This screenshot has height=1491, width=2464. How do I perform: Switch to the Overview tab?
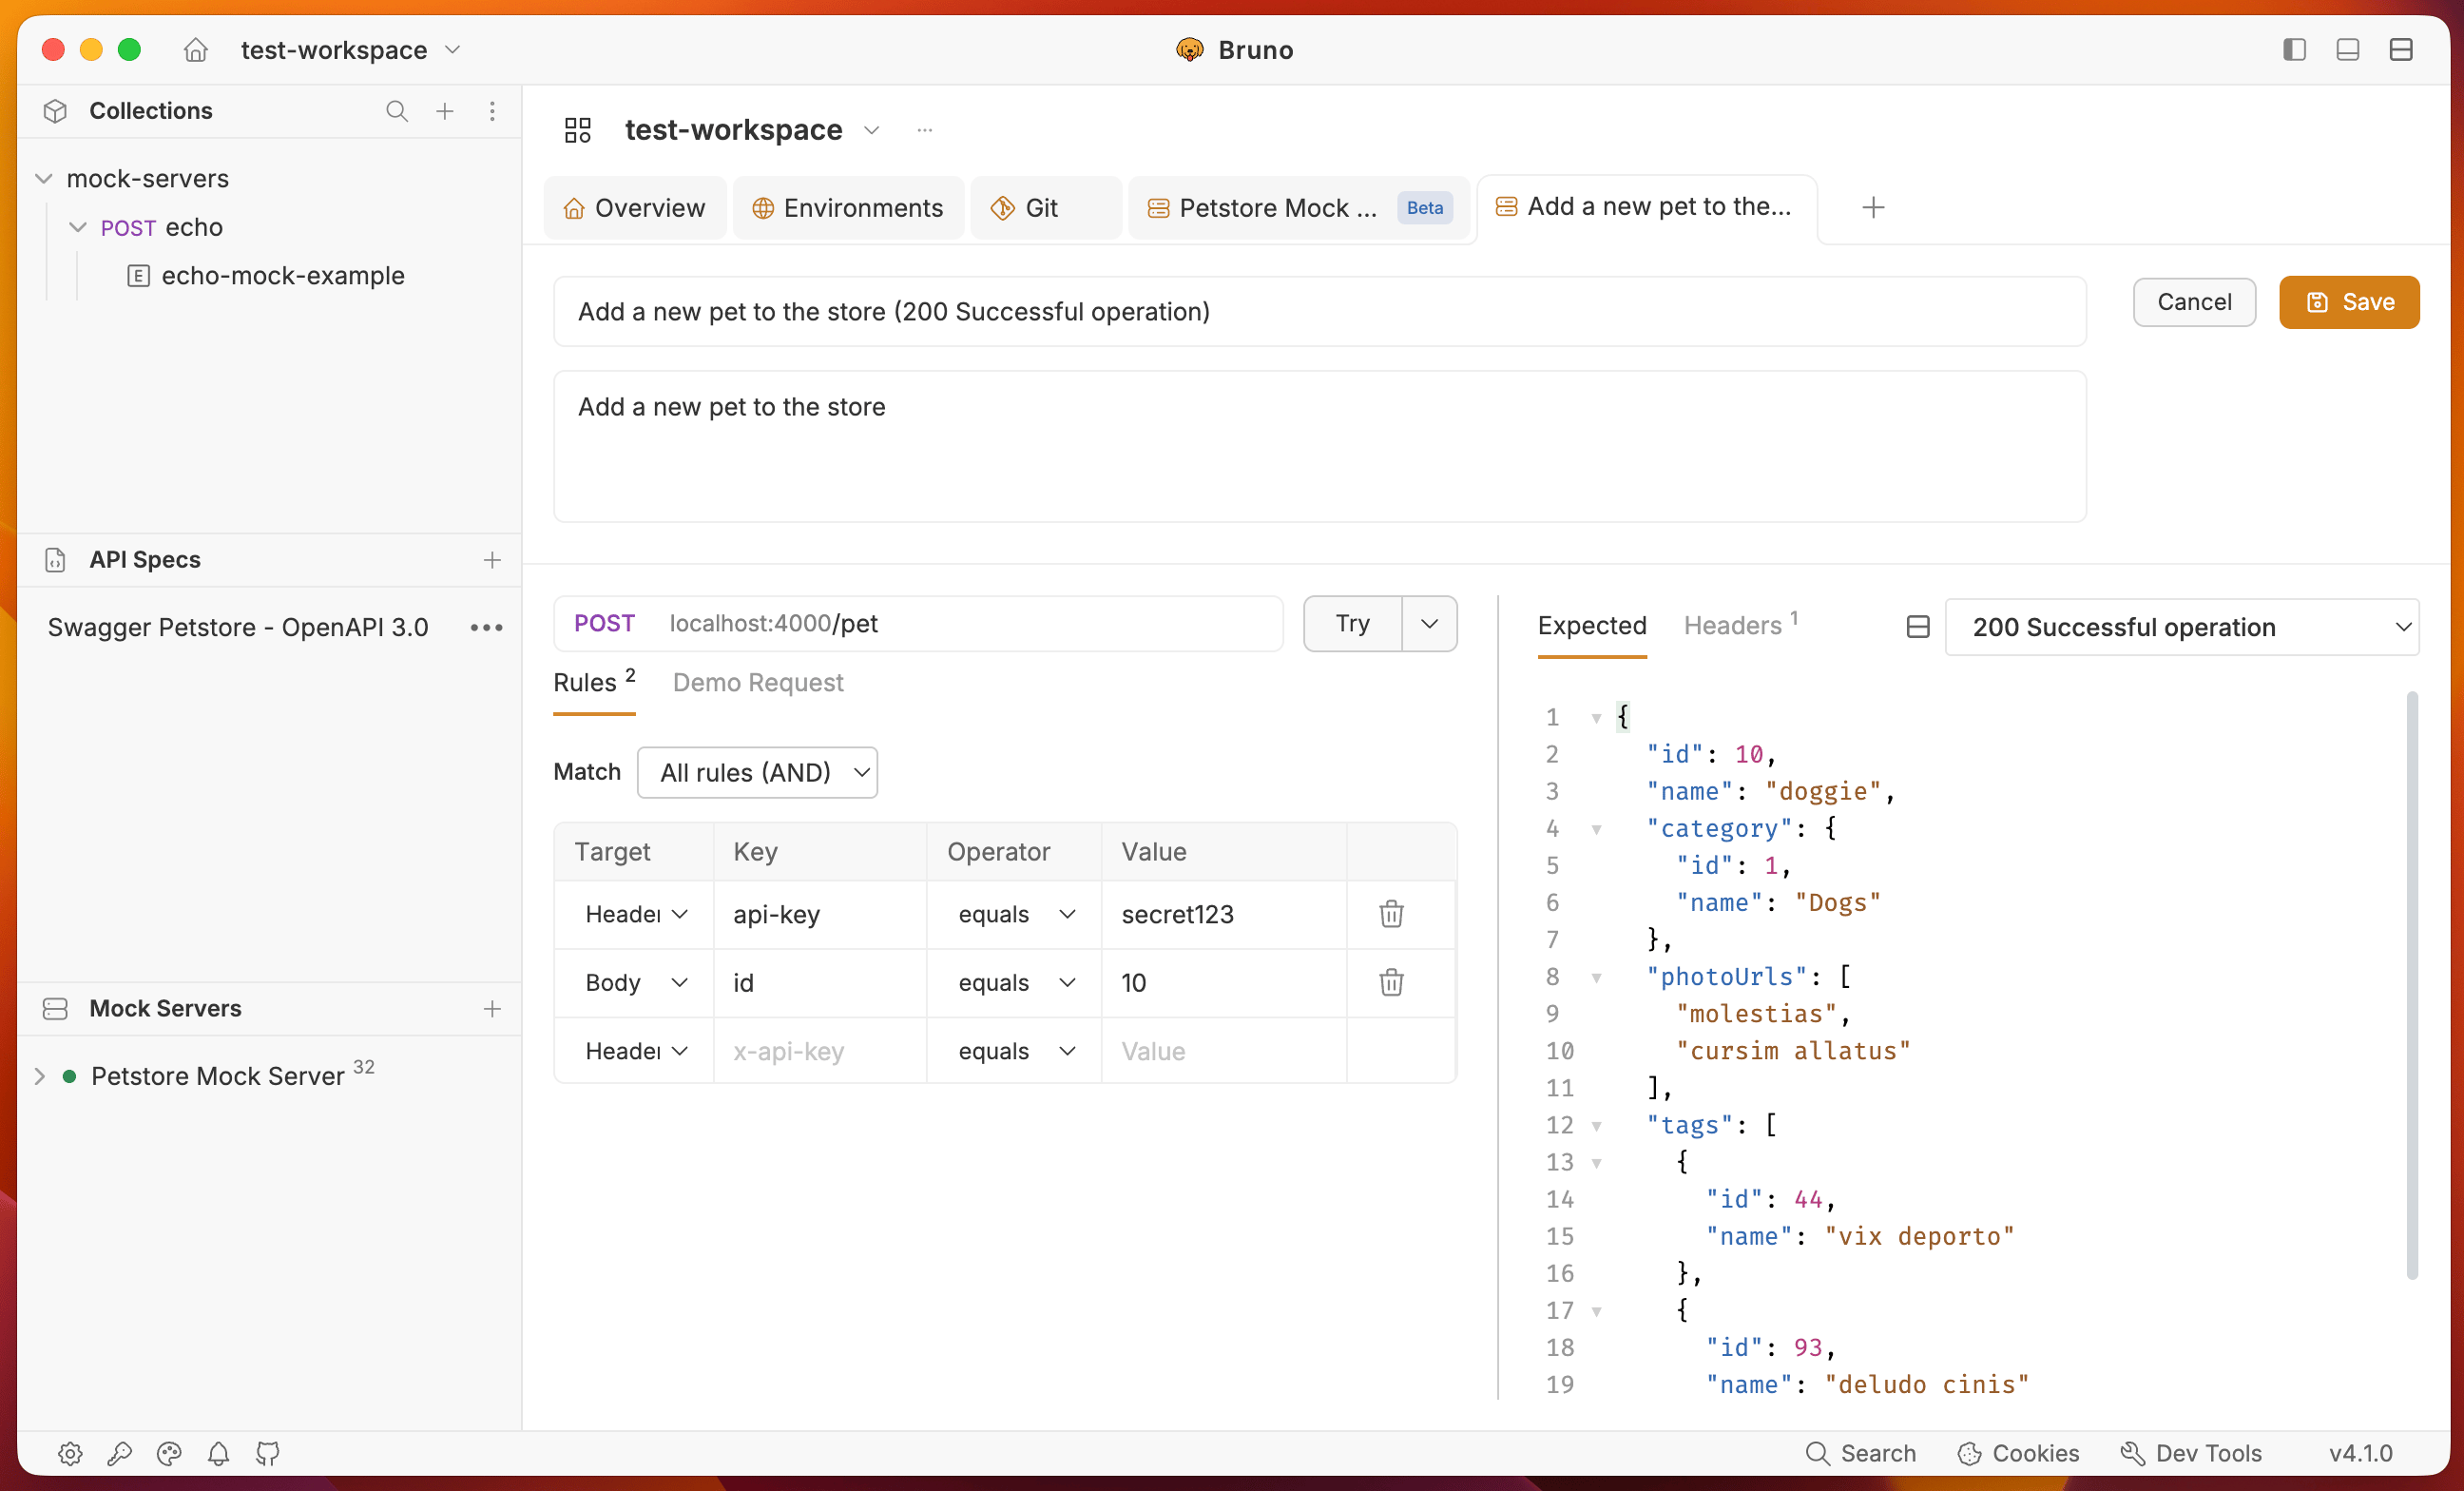(635, 207)
